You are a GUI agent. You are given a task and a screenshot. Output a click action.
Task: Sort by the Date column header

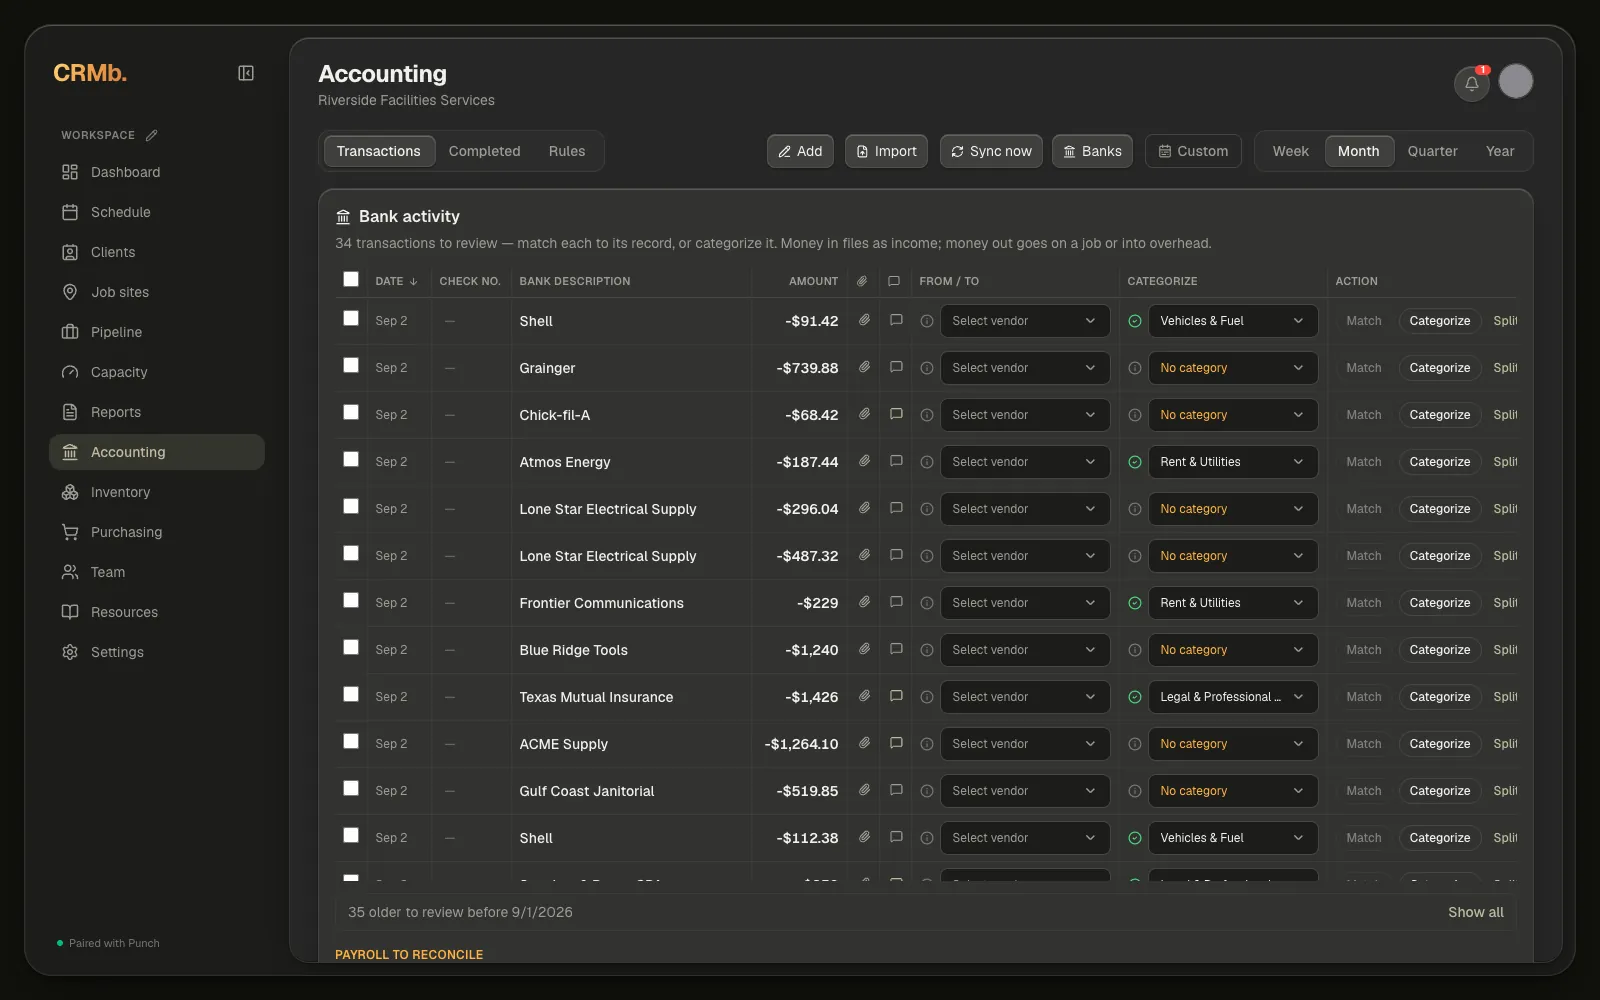click(396, 281)
